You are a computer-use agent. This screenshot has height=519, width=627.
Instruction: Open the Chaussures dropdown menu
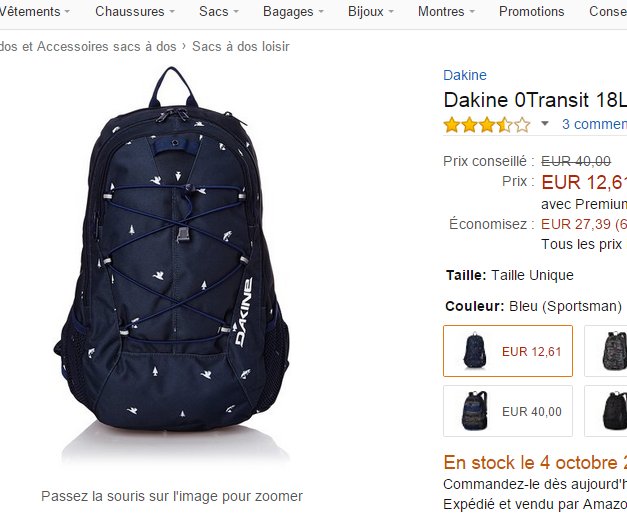(135, 12)
